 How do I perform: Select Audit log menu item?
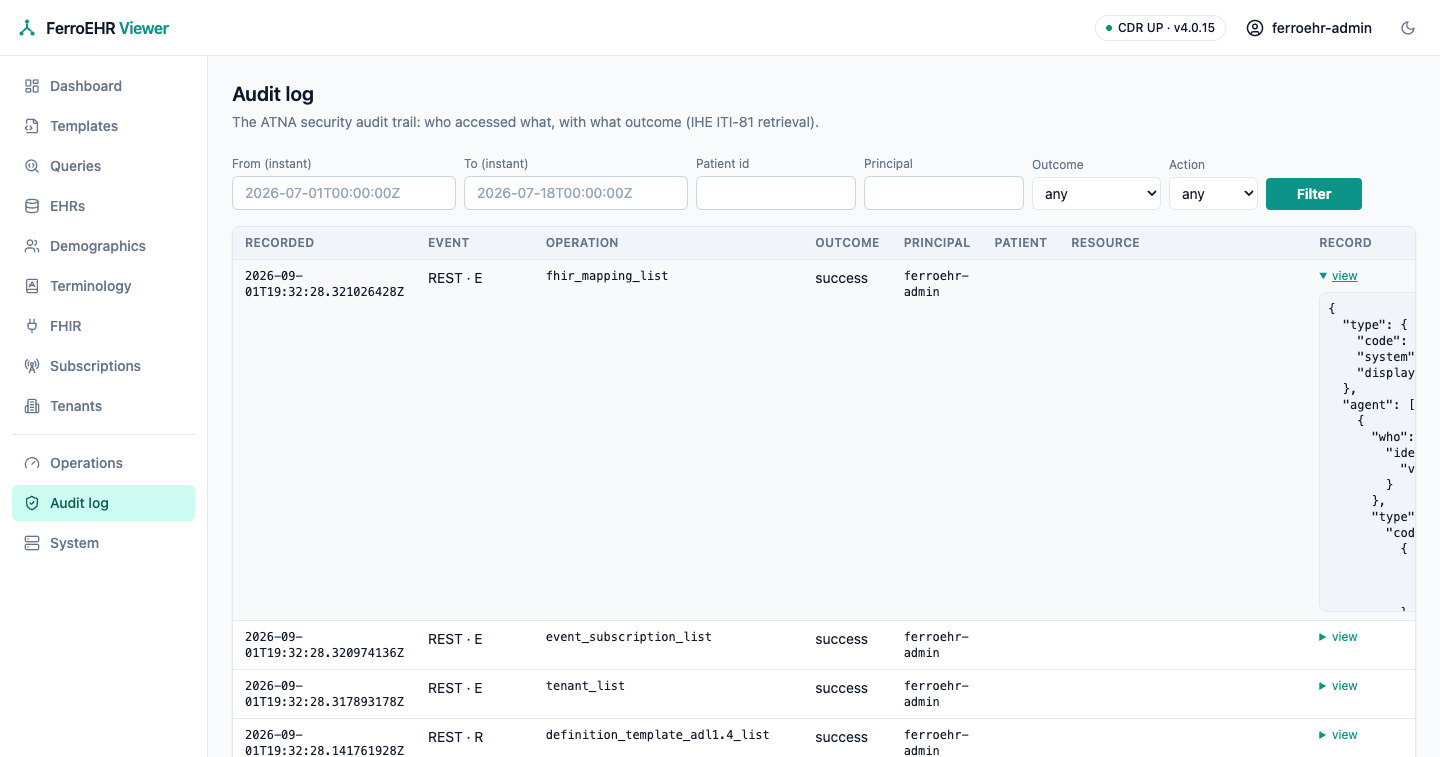(x=103, y=503)
